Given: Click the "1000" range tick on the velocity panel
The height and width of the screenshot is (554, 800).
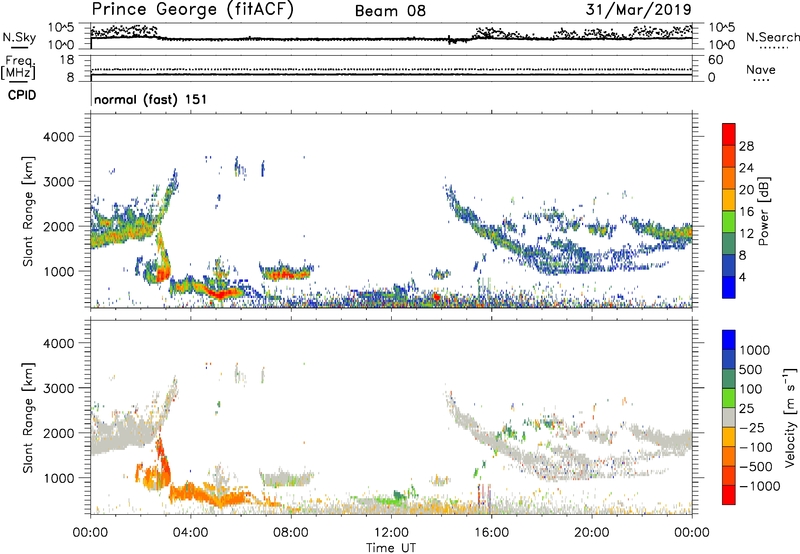Looking at the screenshot, I should point(59,478).
